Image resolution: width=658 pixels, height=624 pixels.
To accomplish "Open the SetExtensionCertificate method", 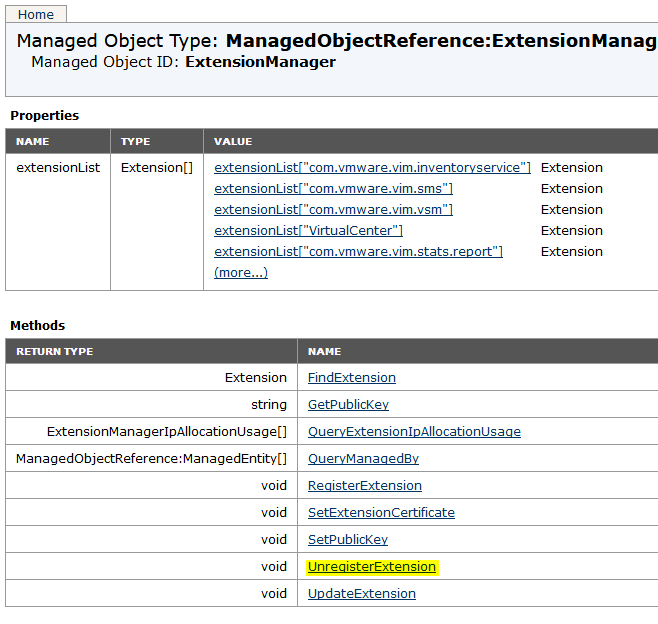I will 381,513.
